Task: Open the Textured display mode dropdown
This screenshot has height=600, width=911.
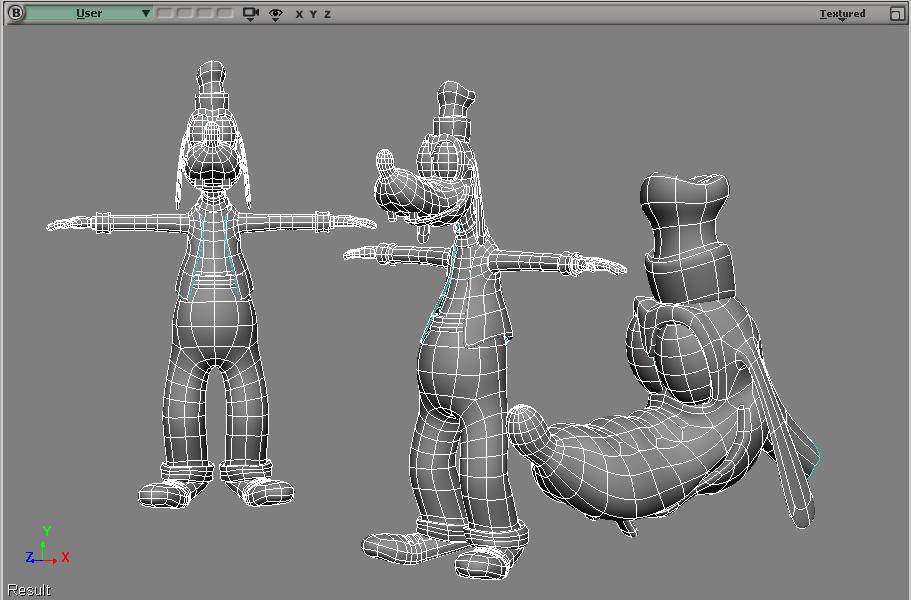Action: point(842,14)
